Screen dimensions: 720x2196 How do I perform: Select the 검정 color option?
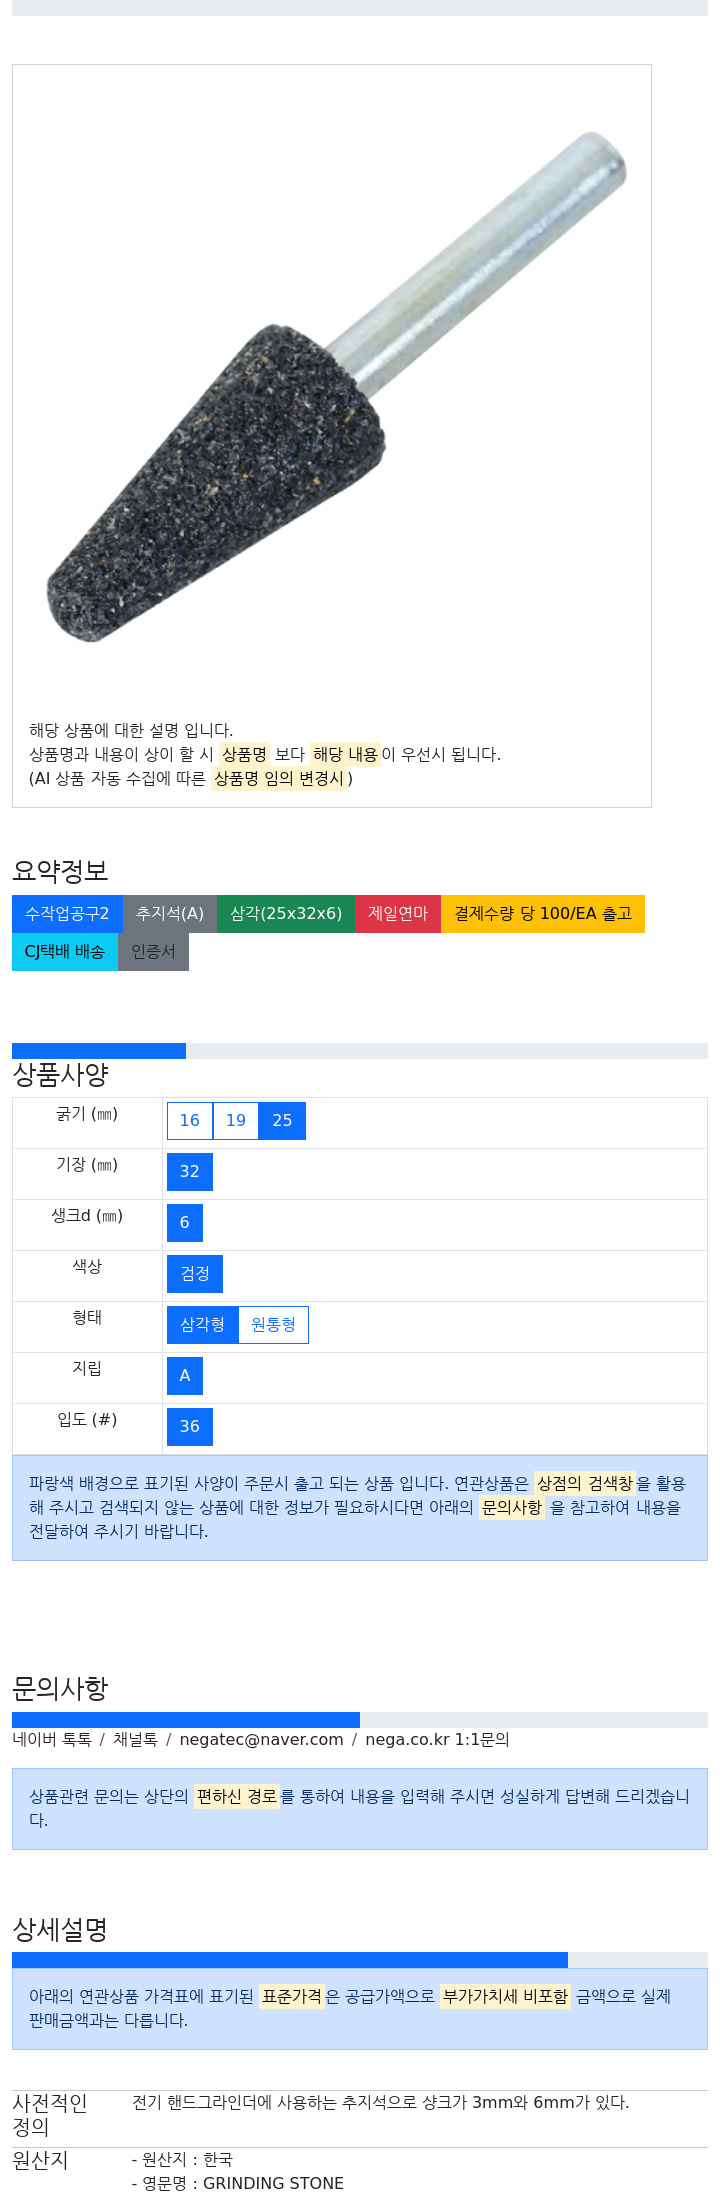195,1274
